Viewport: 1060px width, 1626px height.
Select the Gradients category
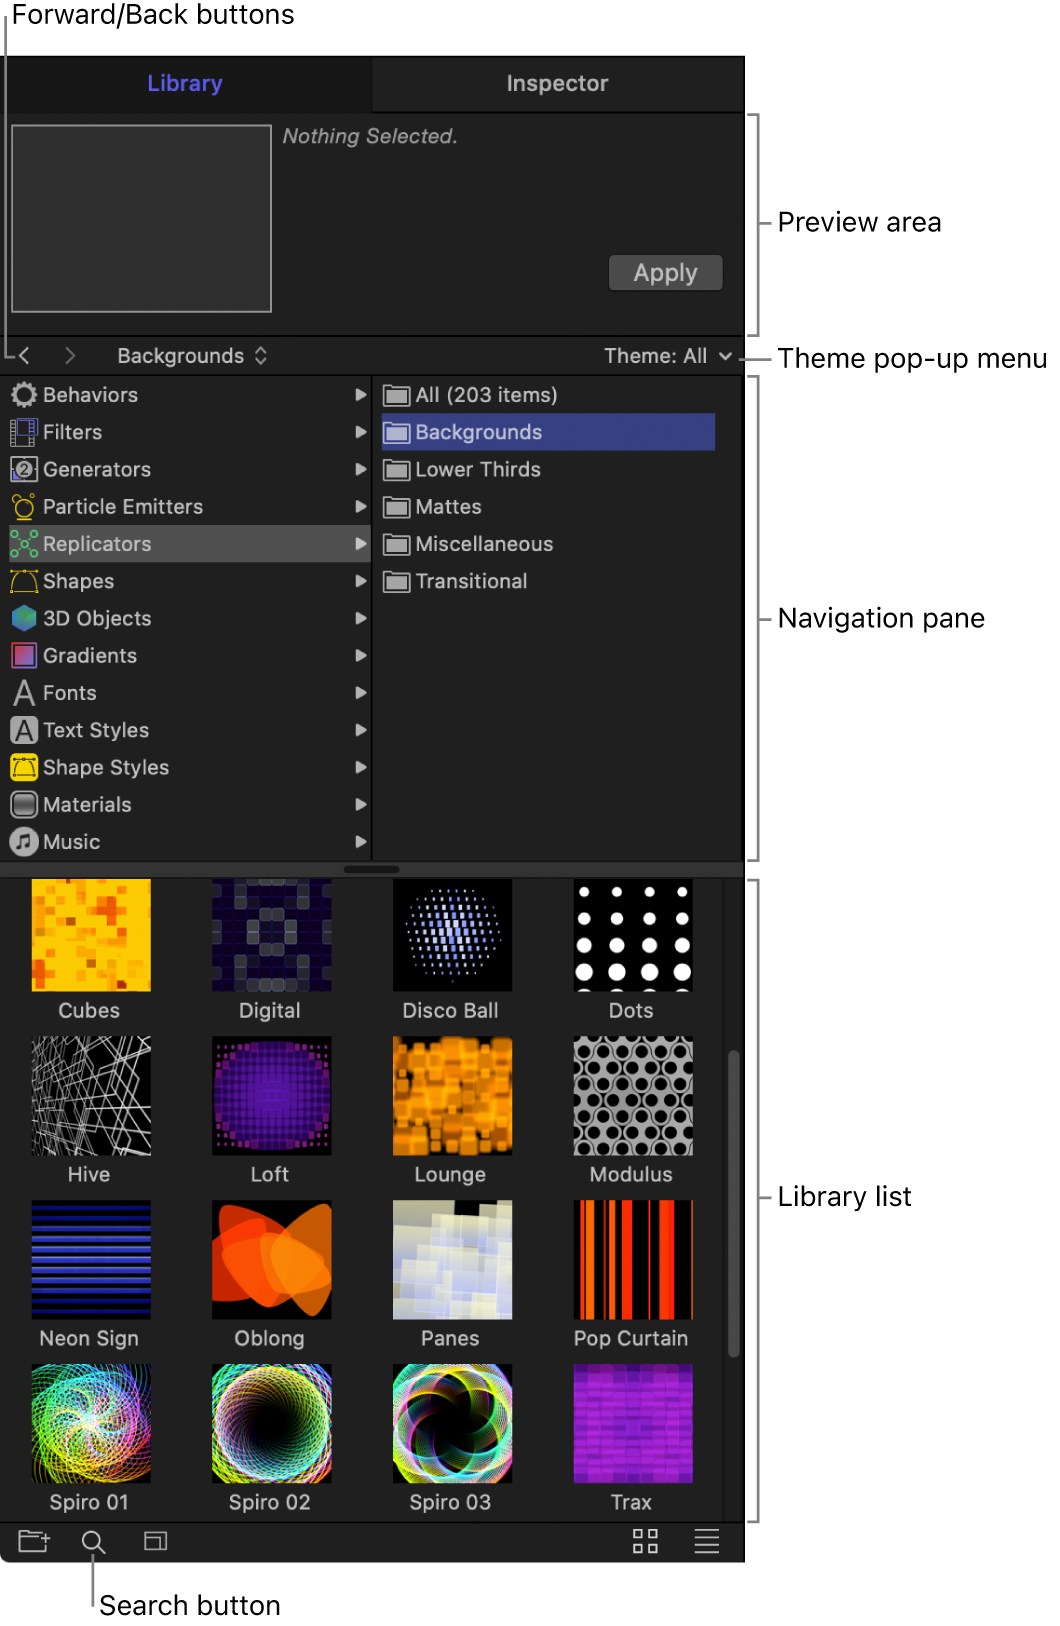[x=90, y=656]
